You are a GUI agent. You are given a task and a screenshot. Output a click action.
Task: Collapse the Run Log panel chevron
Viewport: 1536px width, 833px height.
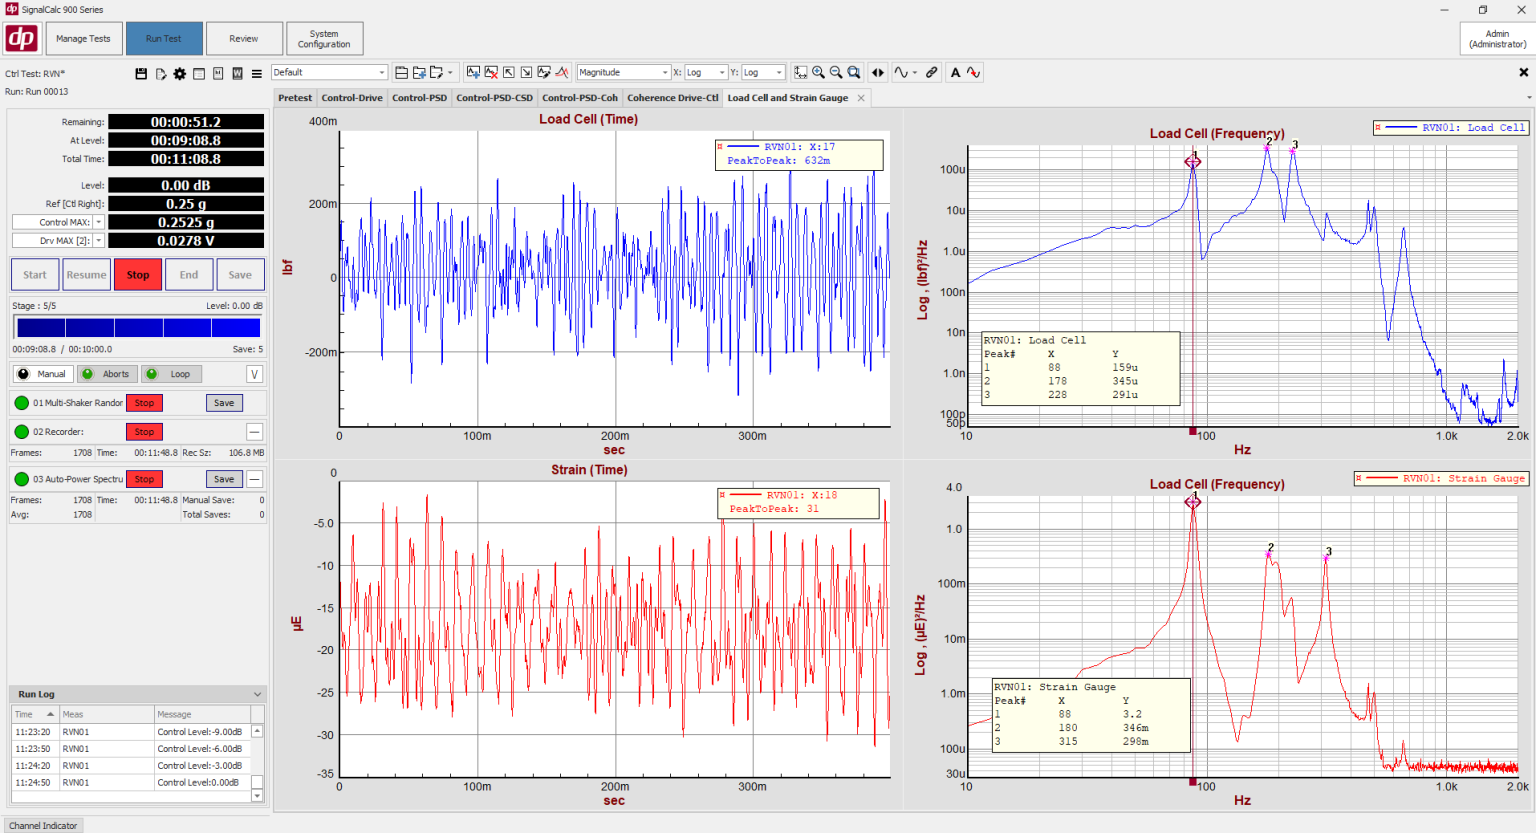point(257,694)
